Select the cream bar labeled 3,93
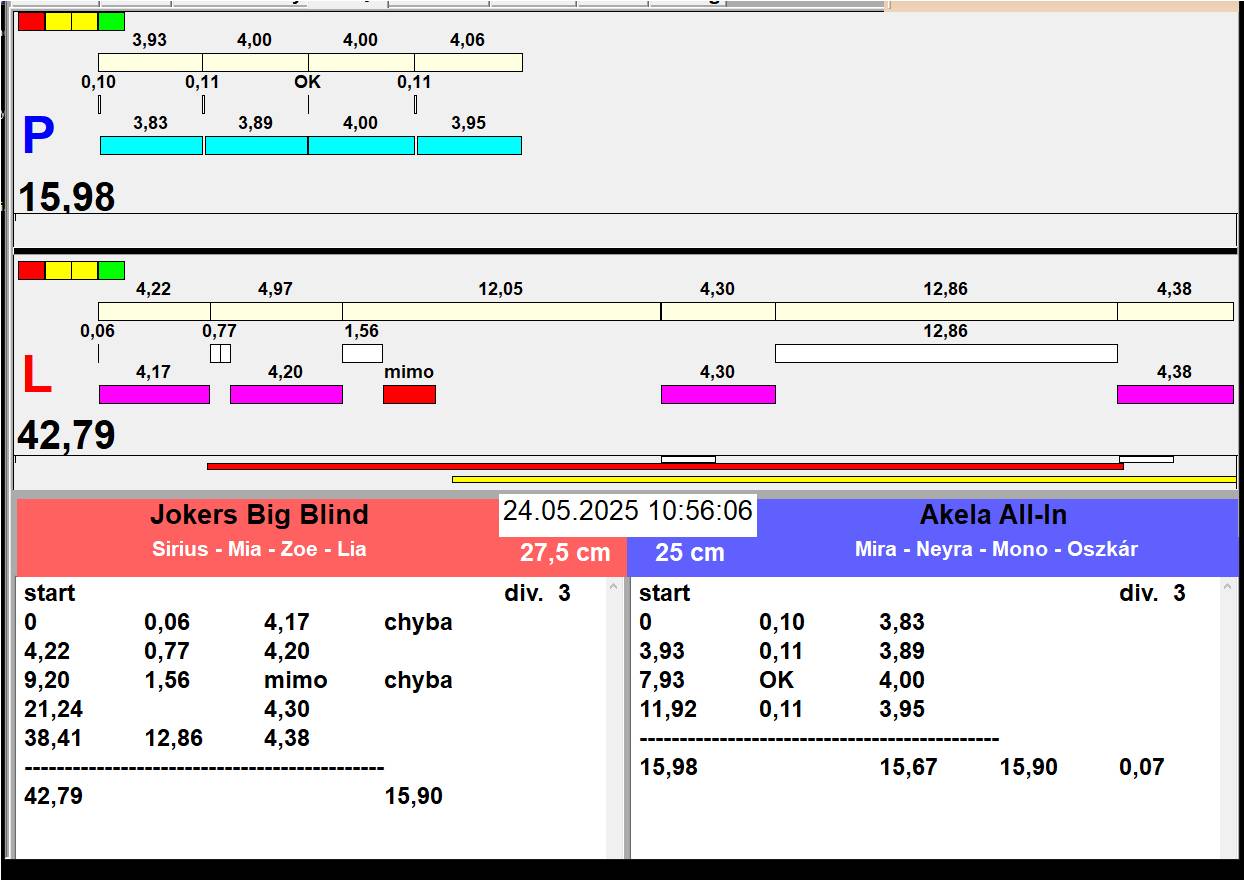This screenshot has height=880, width=1244. tap(150, 62)
